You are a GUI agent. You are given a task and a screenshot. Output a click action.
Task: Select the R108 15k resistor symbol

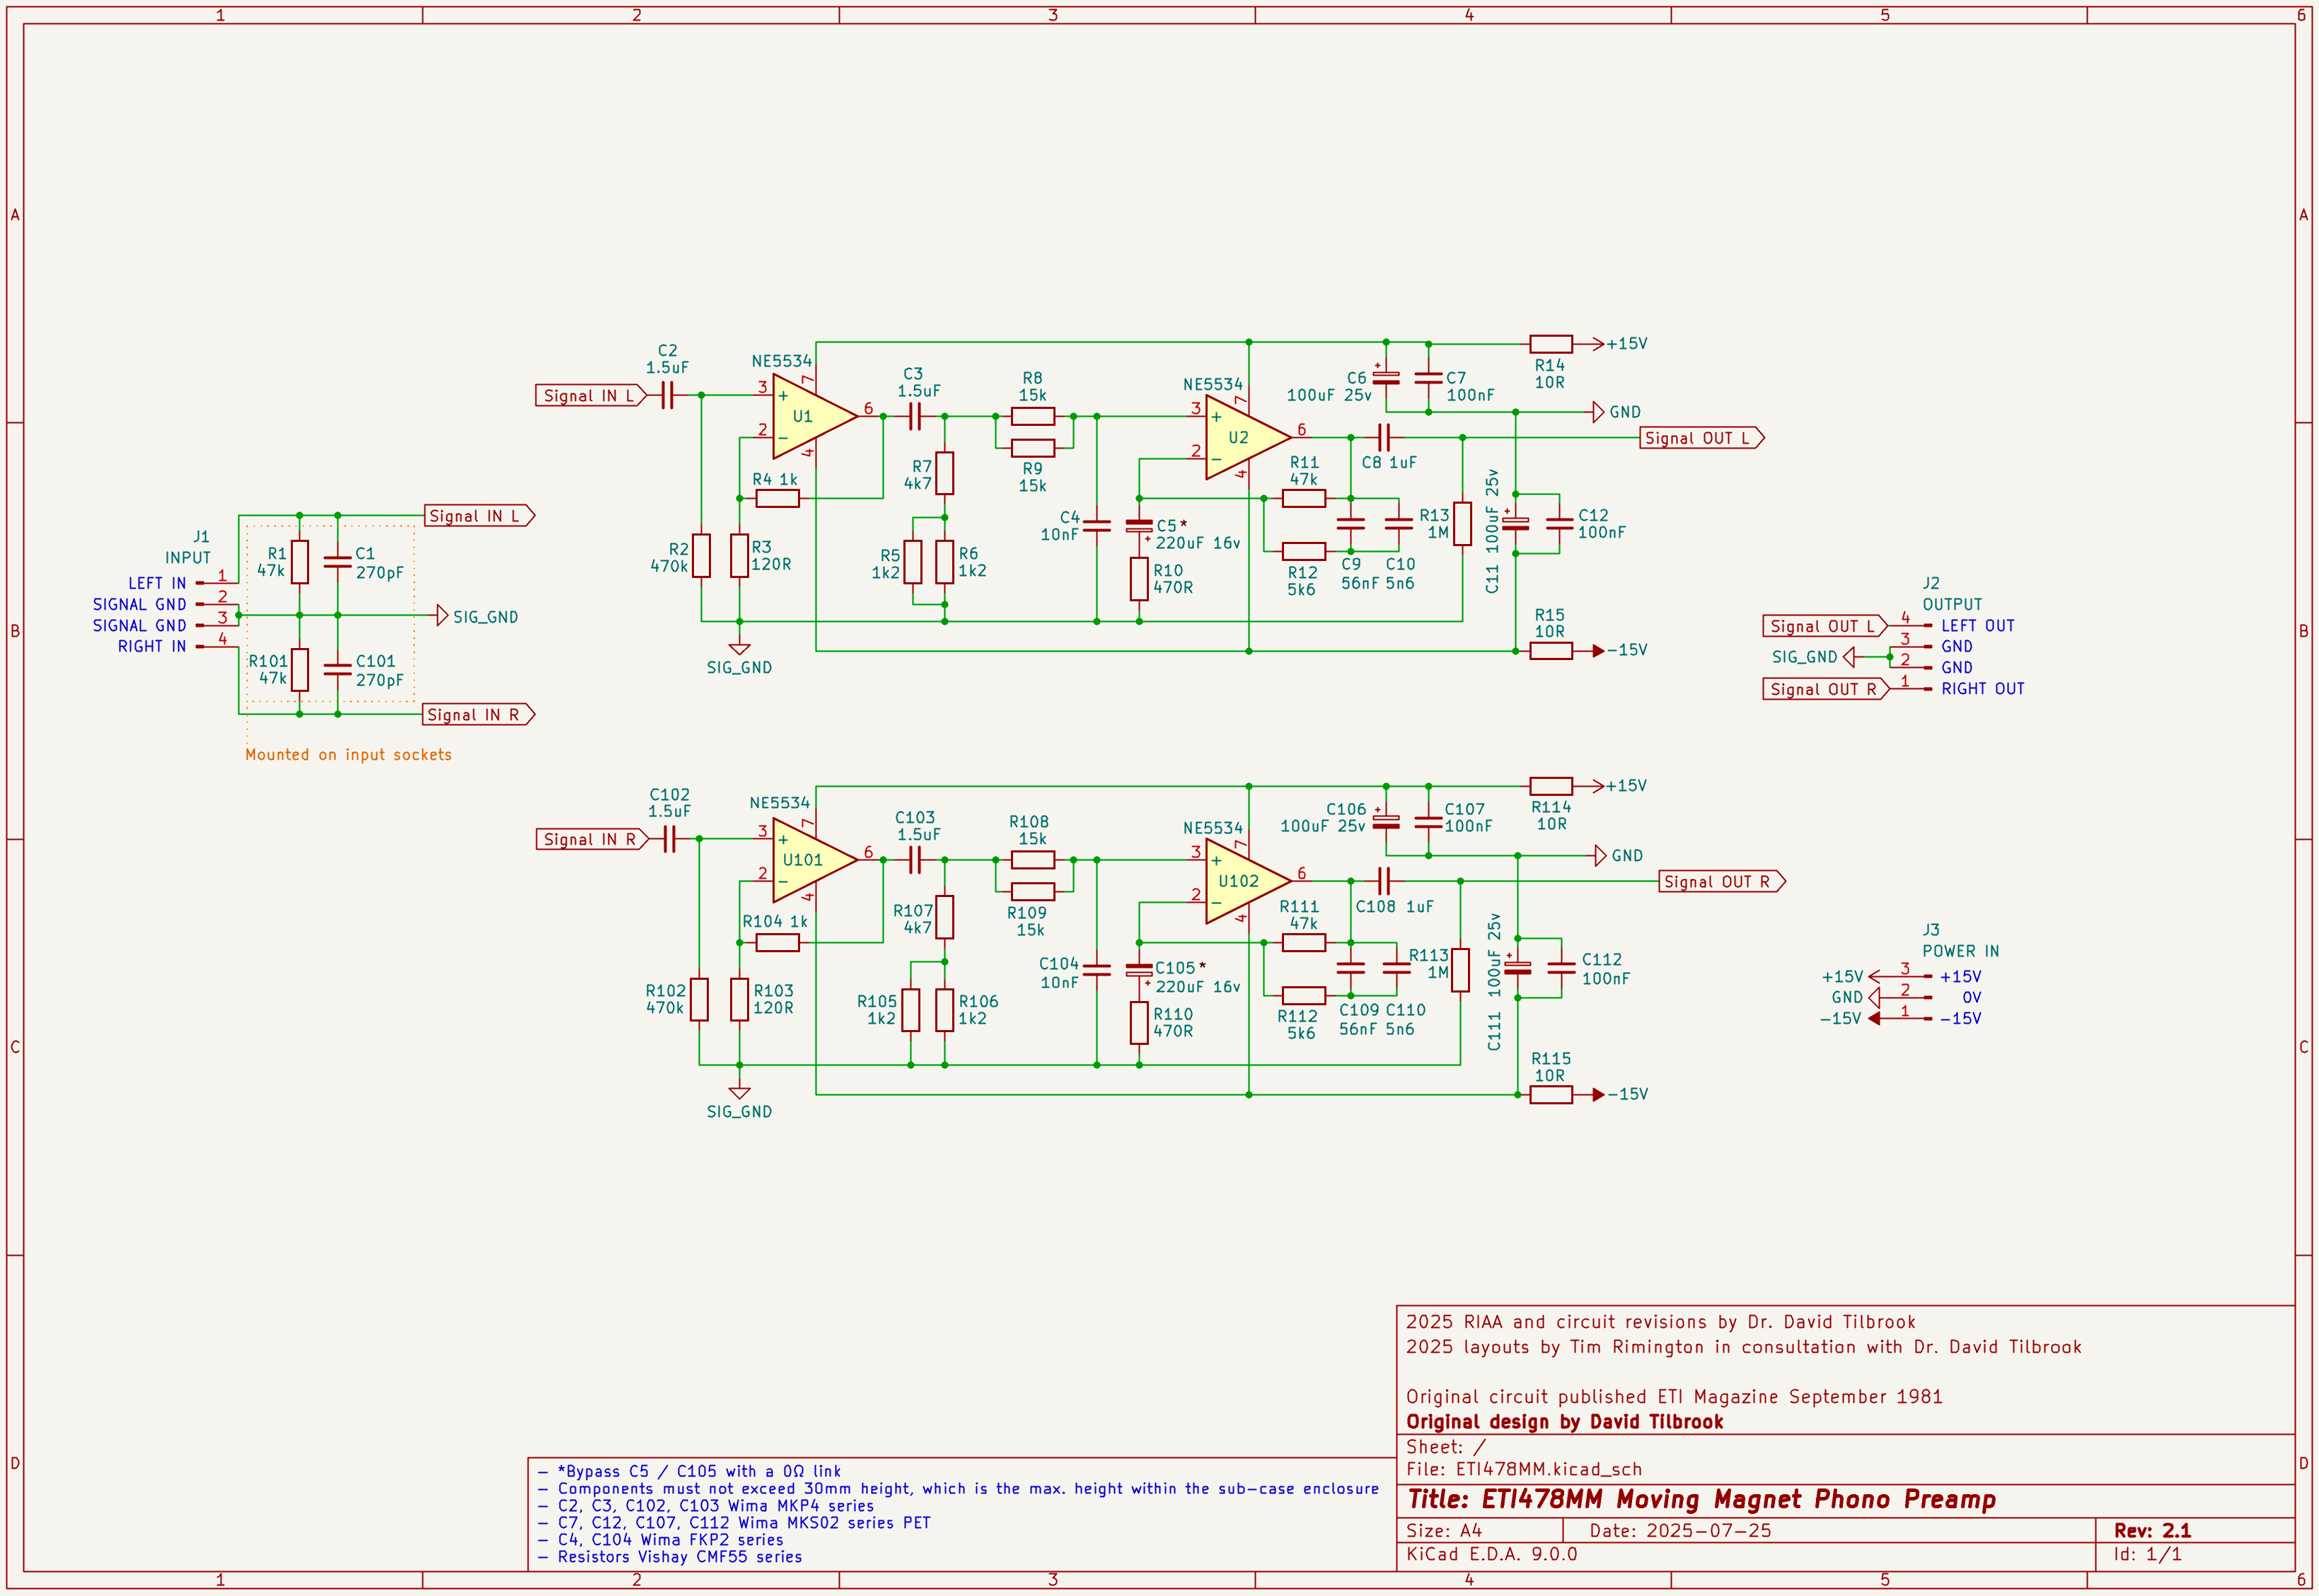click(1033, 860)
